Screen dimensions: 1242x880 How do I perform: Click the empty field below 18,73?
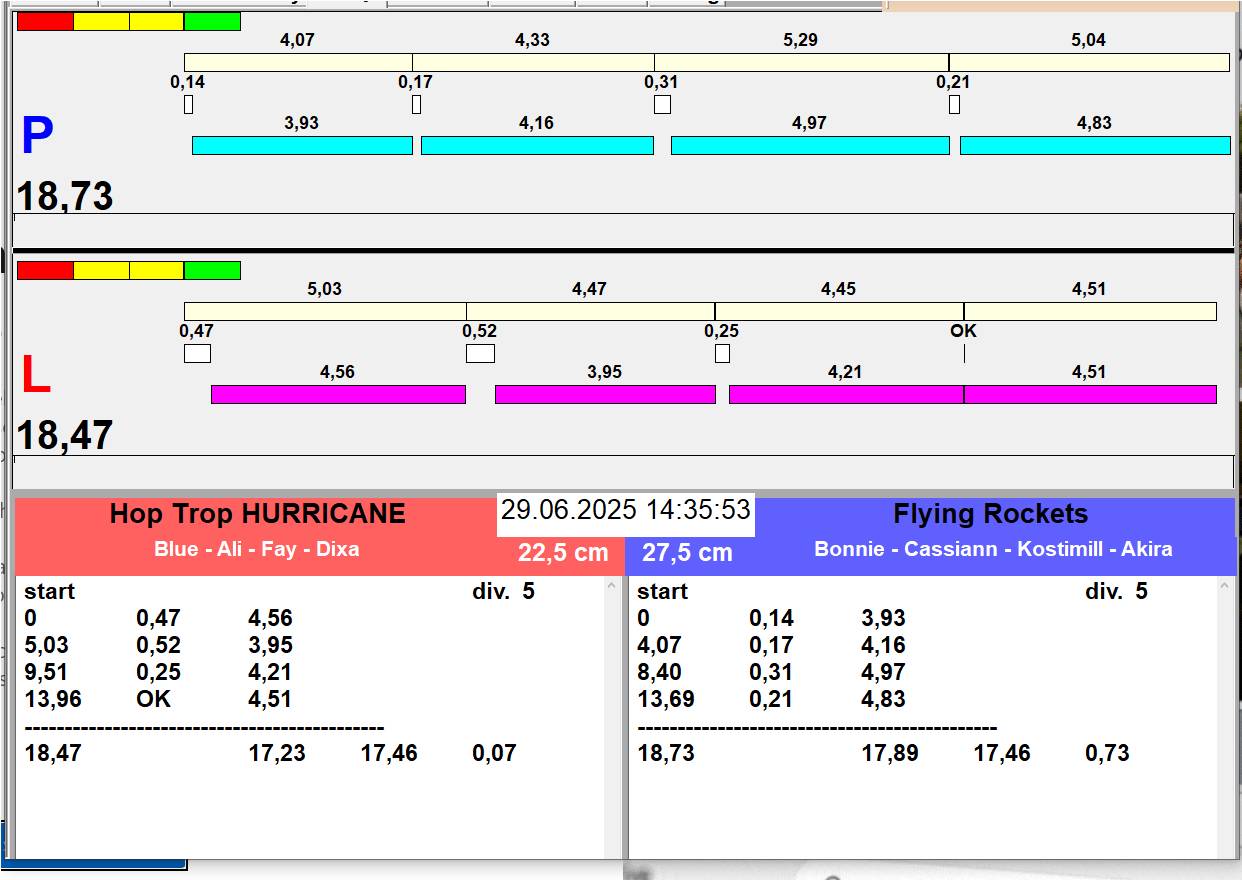click(x=622, y=229)
